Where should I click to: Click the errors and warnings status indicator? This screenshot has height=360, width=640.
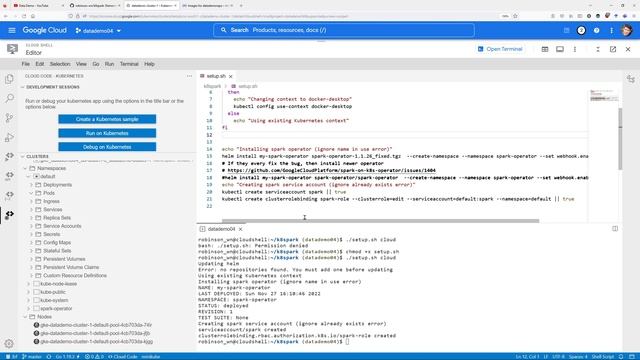pyautogui.click(x=94, y=356)
